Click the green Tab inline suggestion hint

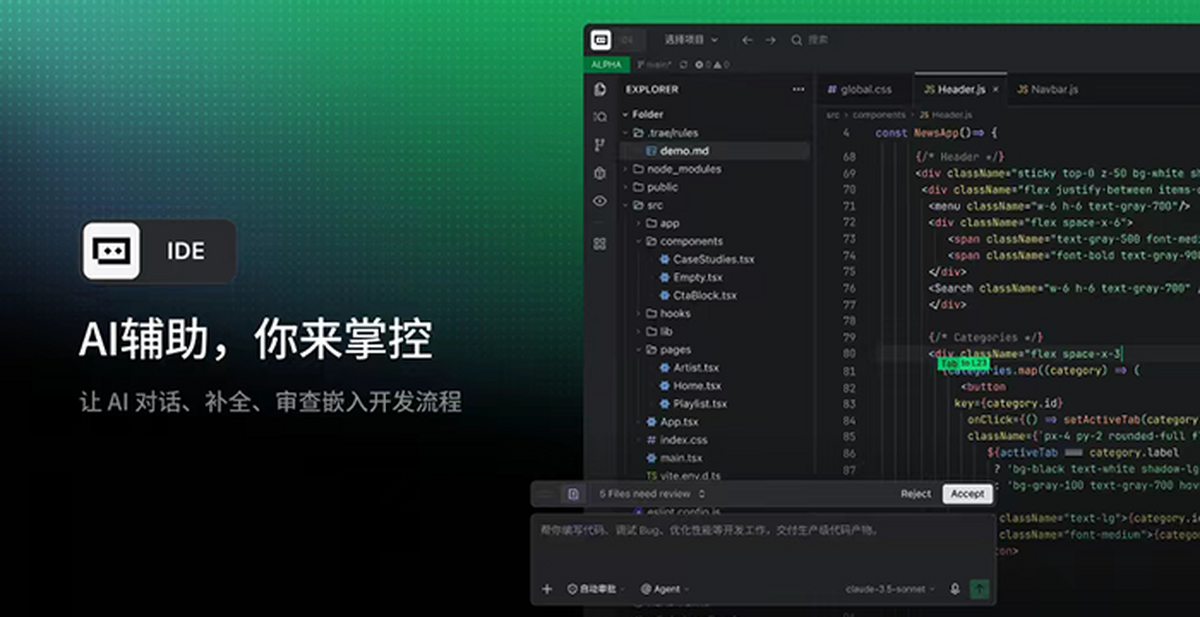click(963, 363)
